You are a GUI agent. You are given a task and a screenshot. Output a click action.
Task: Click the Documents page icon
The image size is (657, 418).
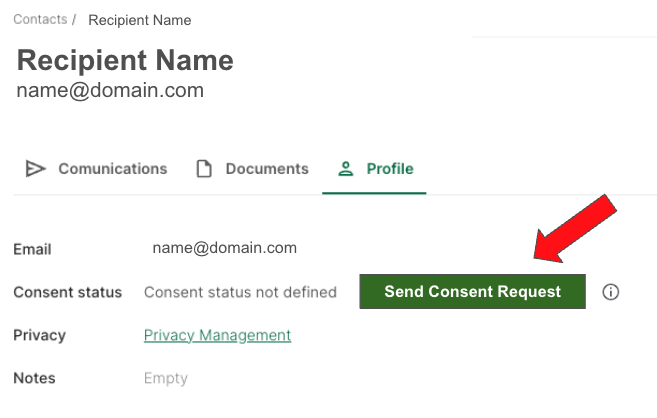click(204, 169)
